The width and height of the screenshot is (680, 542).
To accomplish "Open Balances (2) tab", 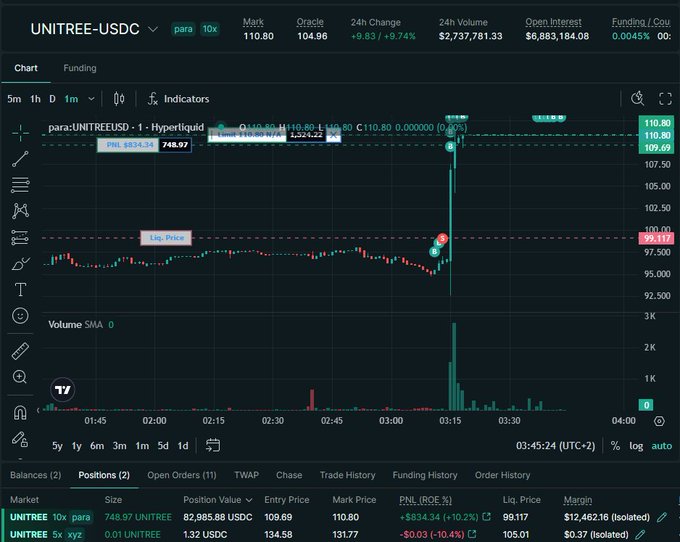I will click(x=36, y=475).
